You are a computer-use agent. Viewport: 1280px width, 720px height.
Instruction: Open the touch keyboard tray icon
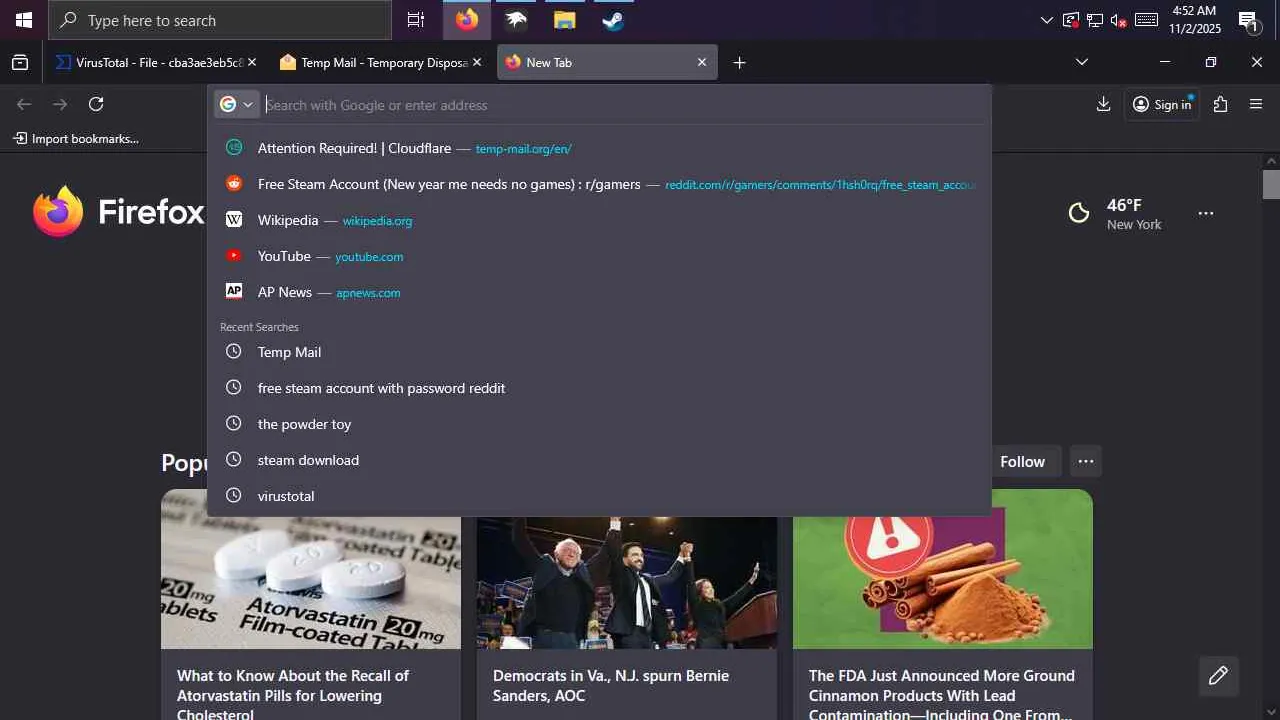point(1147,20)
